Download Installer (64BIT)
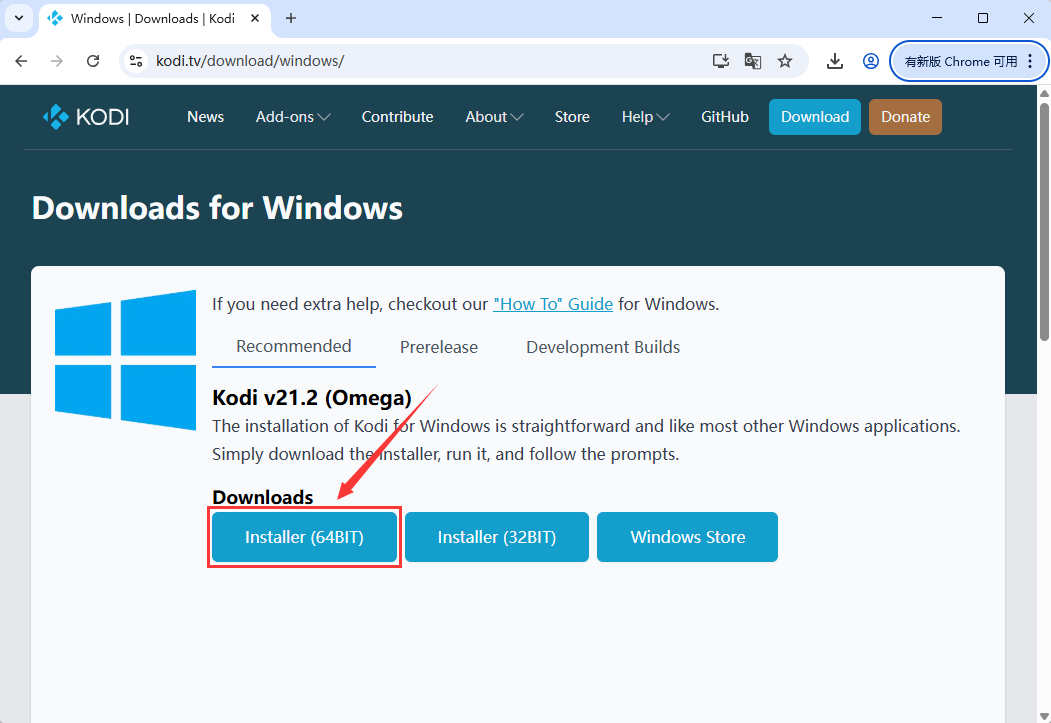This screenshot has height=723, width=1051. pyautogui.click(x=304, y=537)
